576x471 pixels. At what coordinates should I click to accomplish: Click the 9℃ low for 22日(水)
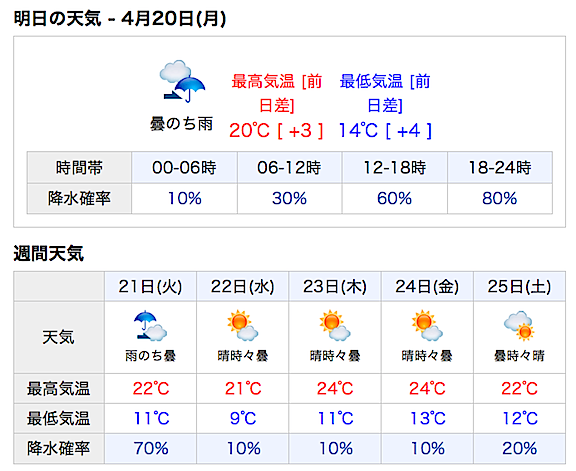(x=242, y=418)
